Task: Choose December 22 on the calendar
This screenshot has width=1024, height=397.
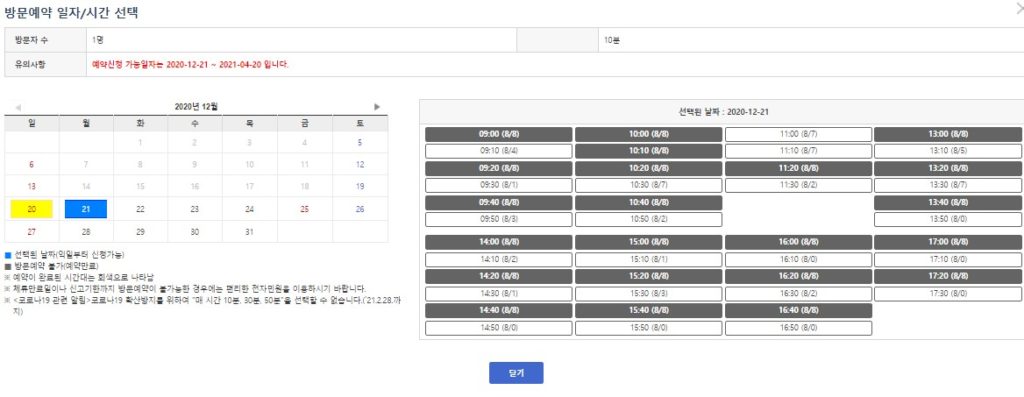Action: pos(140,210)
